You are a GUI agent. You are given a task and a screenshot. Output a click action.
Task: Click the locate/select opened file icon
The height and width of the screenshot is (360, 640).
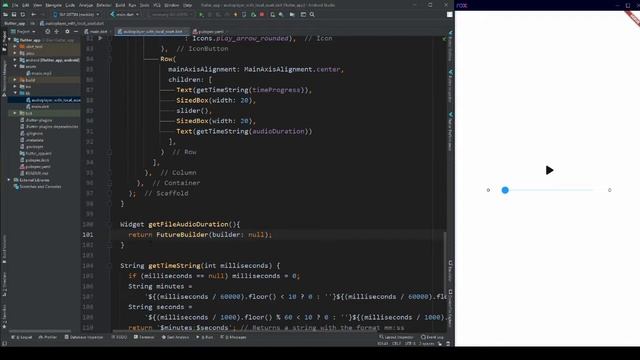pos(47,31)
